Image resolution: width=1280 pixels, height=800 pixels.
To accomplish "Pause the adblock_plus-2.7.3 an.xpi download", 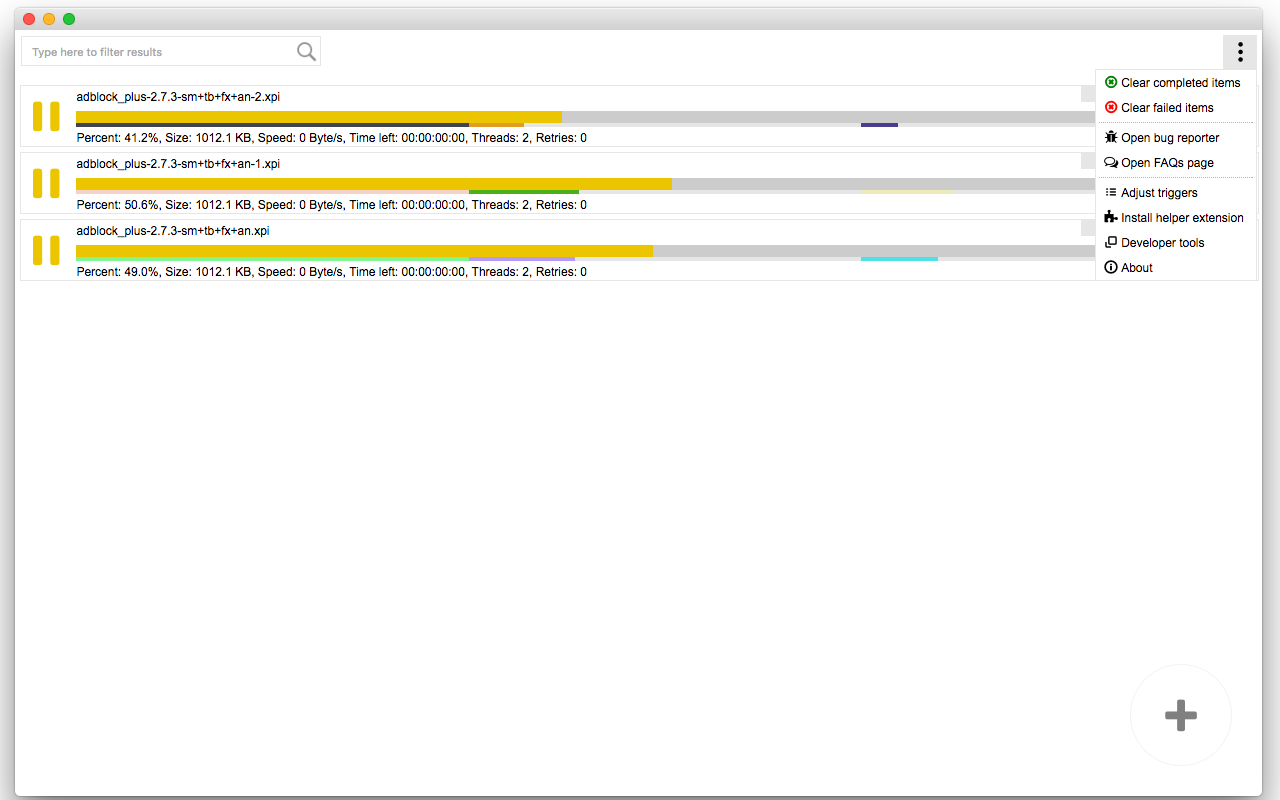I will (x=46, y=250).
